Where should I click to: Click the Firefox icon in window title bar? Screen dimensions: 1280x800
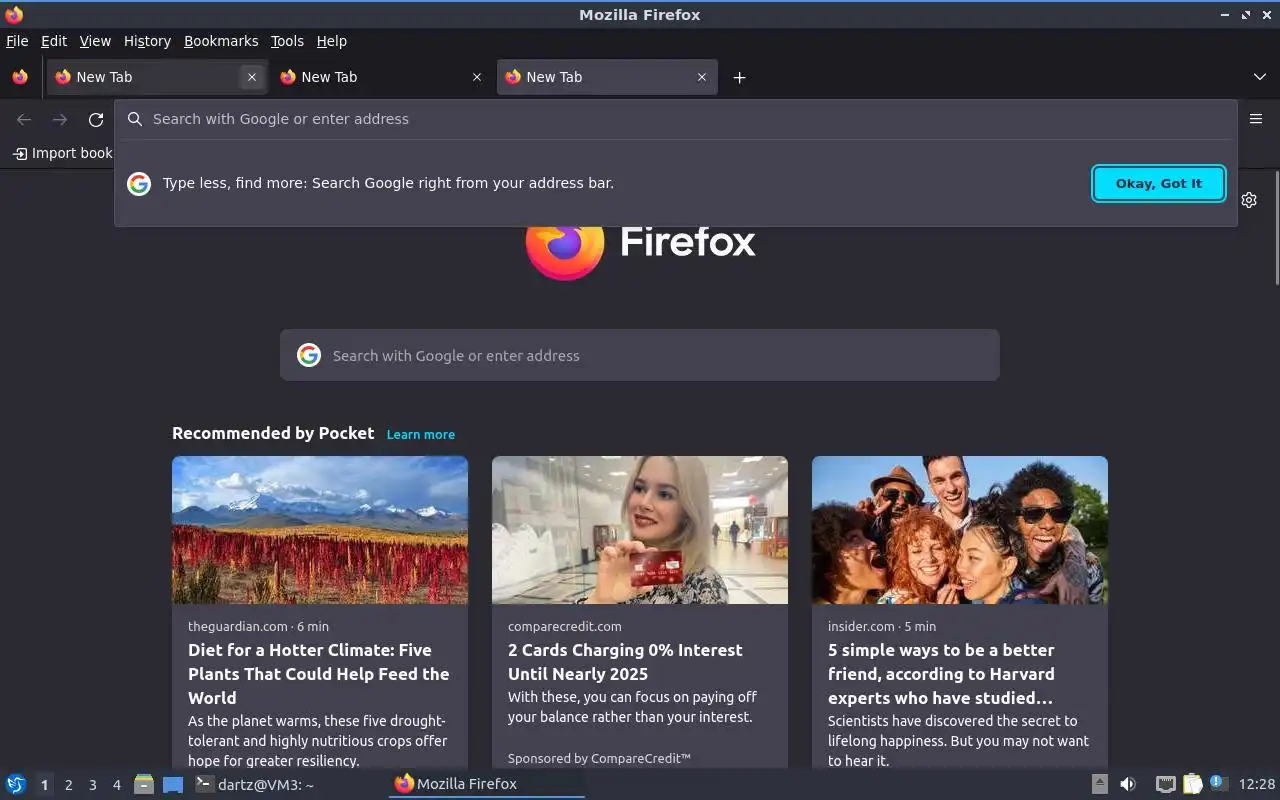(14, 14)
